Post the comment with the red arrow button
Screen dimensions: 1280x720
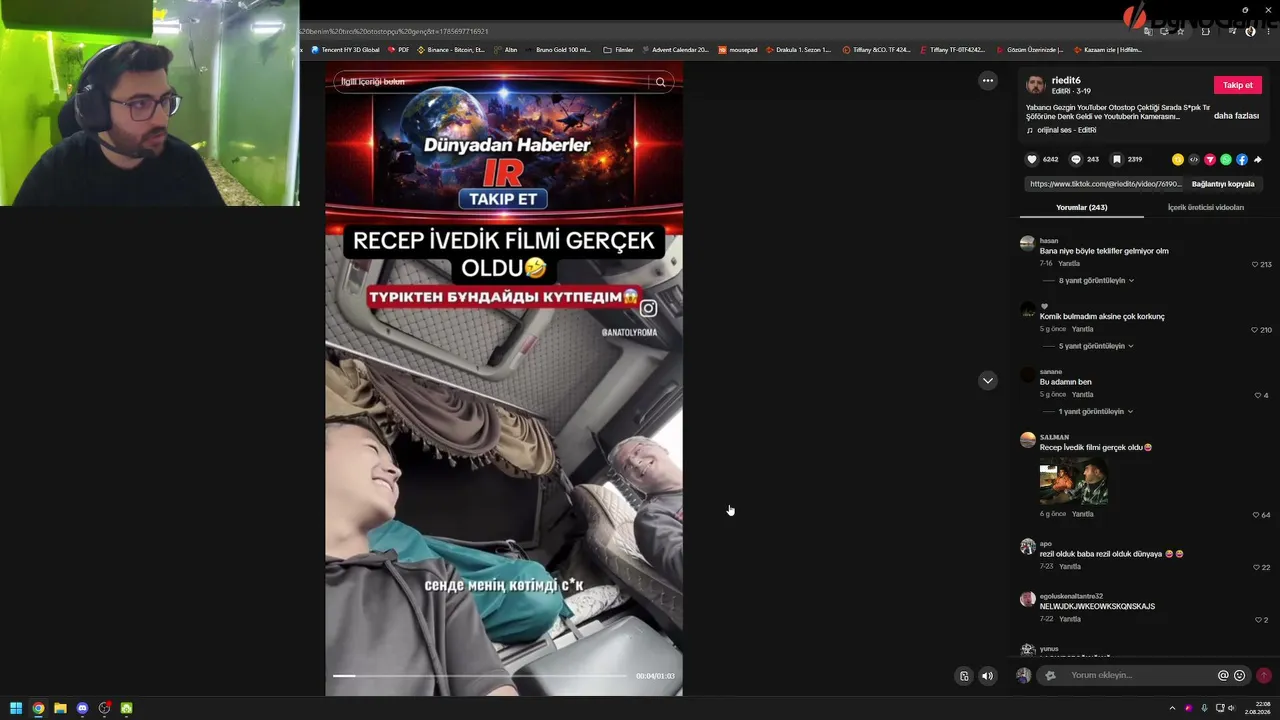(1264, 676)
